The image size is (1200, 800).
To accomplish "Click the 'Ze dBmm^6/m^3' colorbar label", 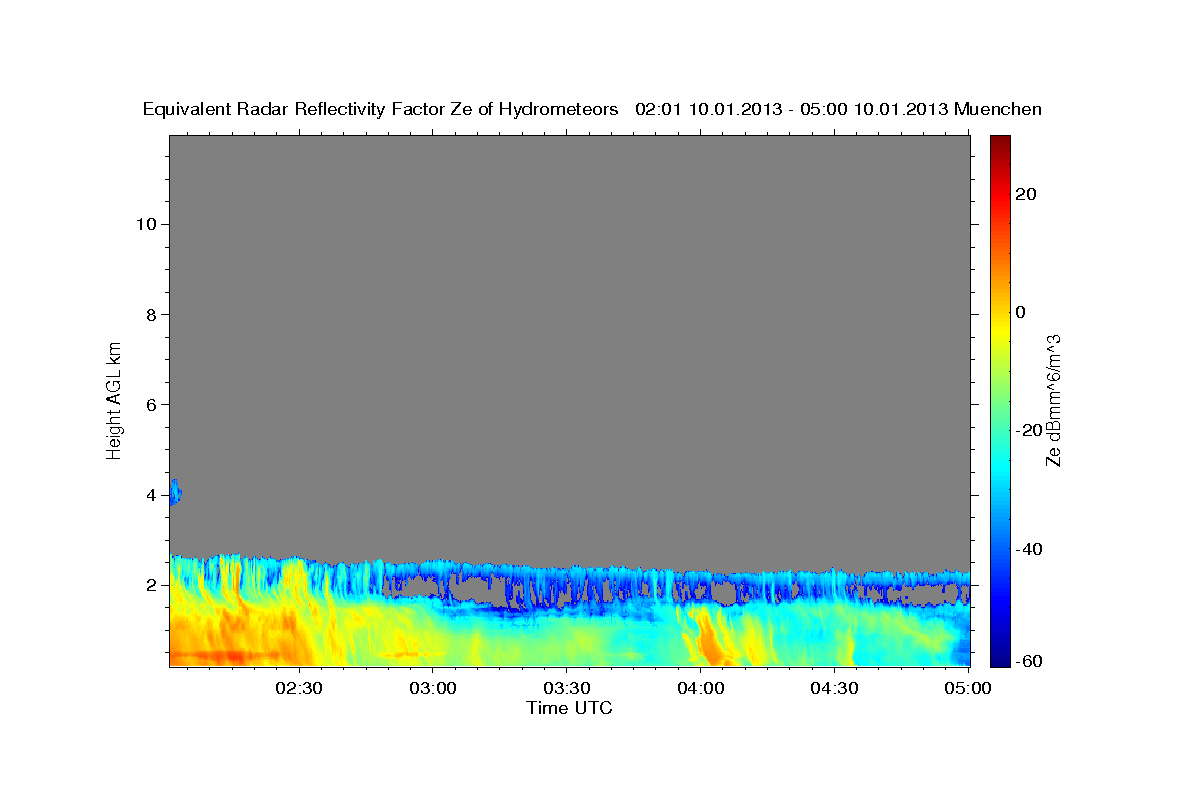I will click(1053, 400).
